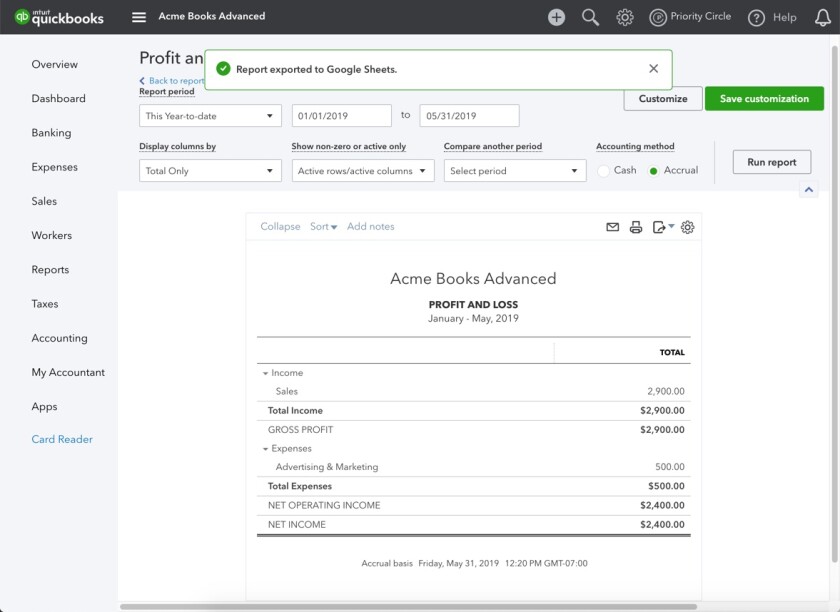The width and height of the screenshot is (840, 612).
Task: Open the report settings gear icon
Action: [687, 227]
